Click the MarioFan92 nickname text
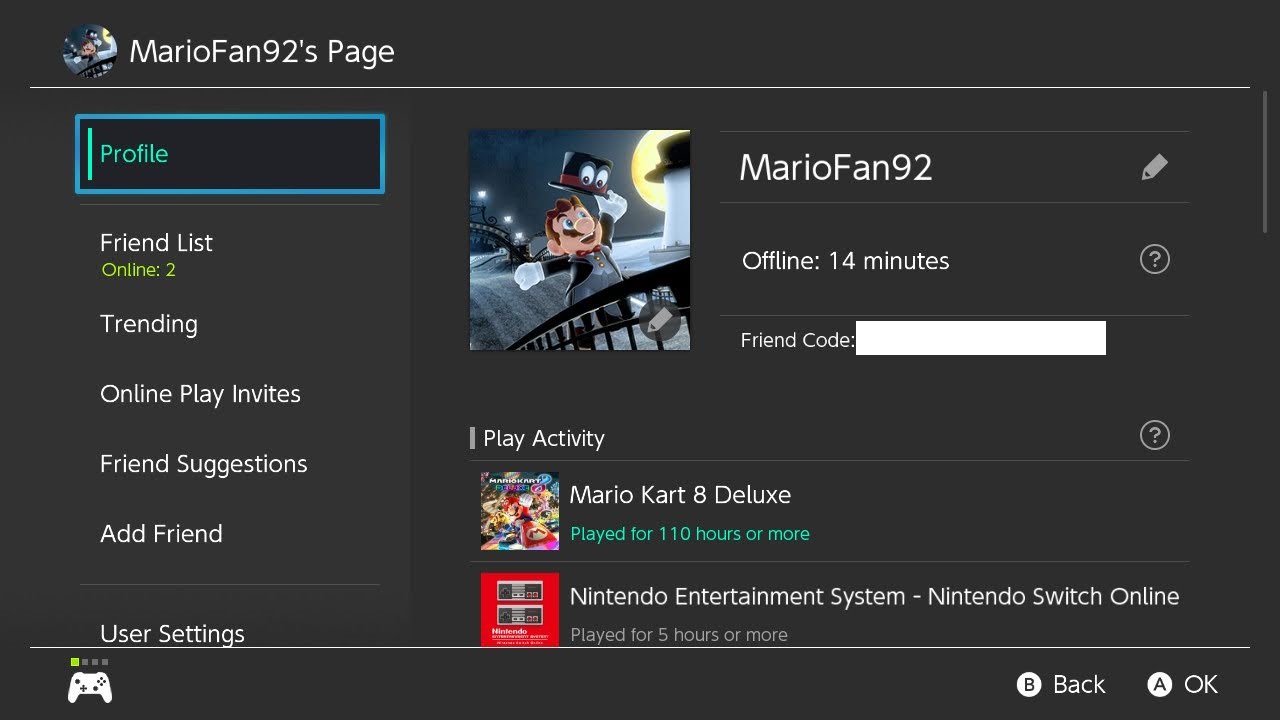This screenshot has width=1280, height=720. pos(836,167)
